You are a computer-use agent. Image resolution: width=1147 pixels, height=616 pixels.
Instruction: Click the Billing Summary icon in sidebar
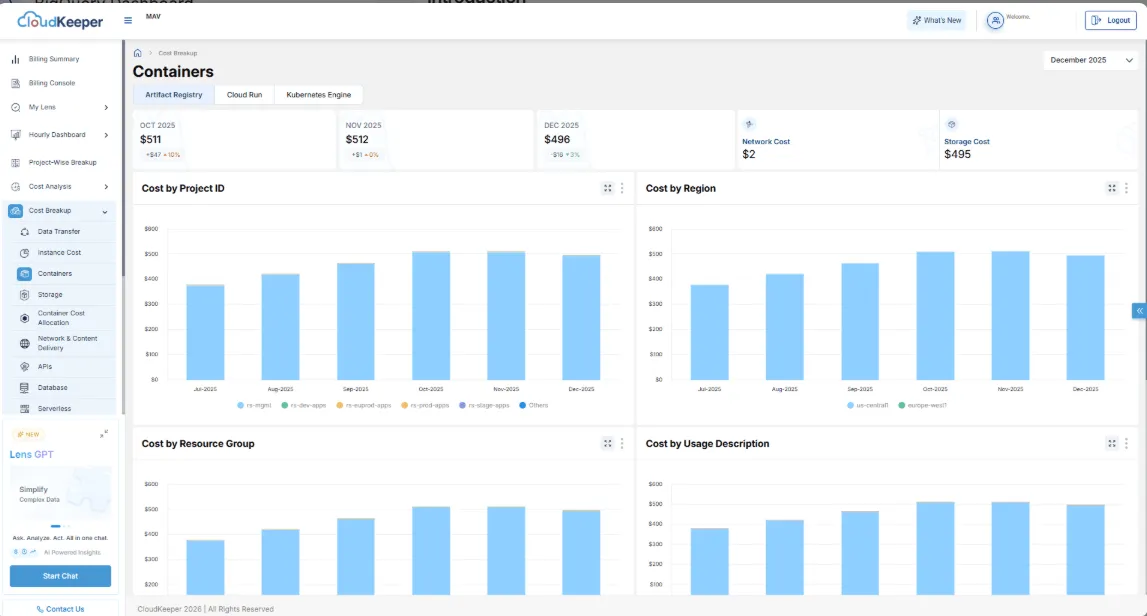tap(15, 59)
